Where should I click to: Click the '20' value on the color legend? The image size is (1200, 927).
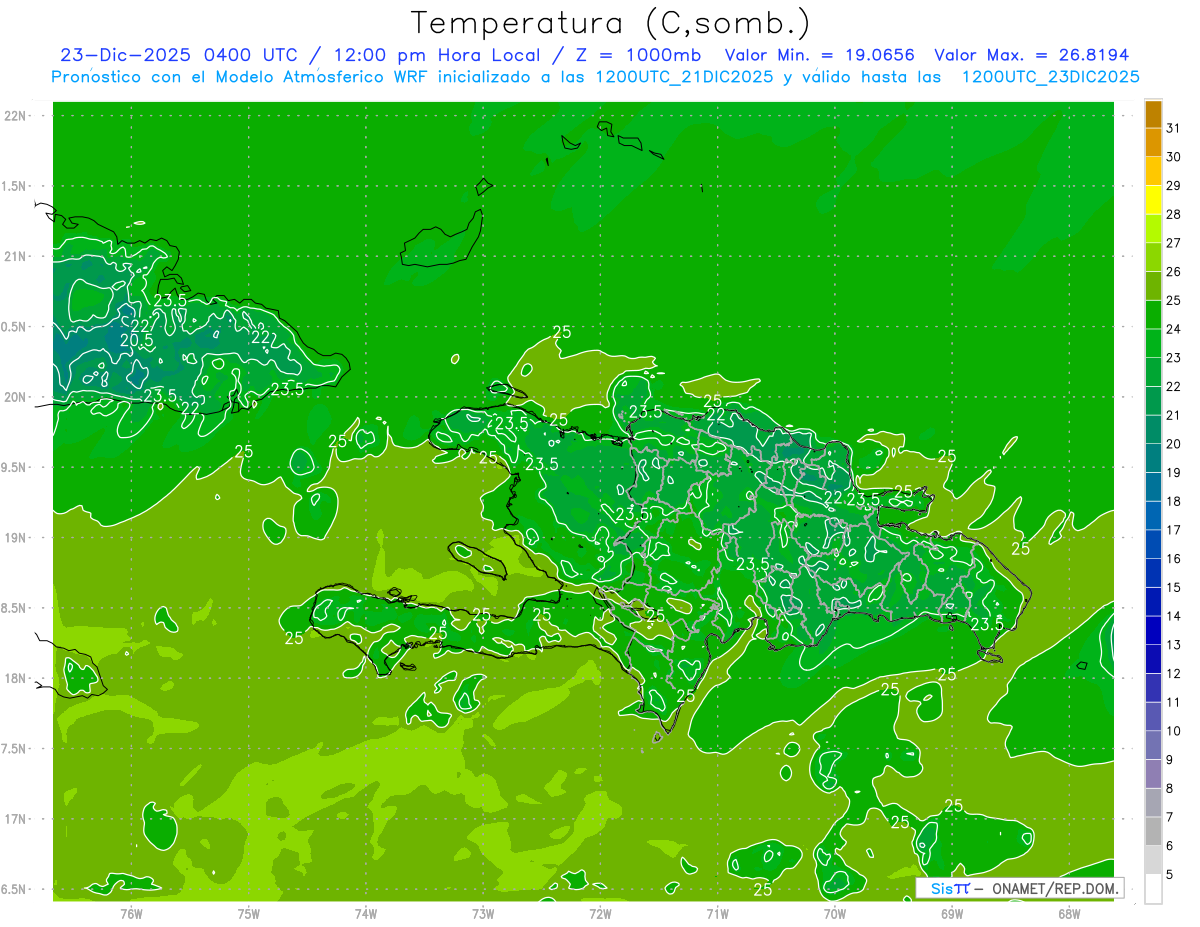coord(1173,444)
